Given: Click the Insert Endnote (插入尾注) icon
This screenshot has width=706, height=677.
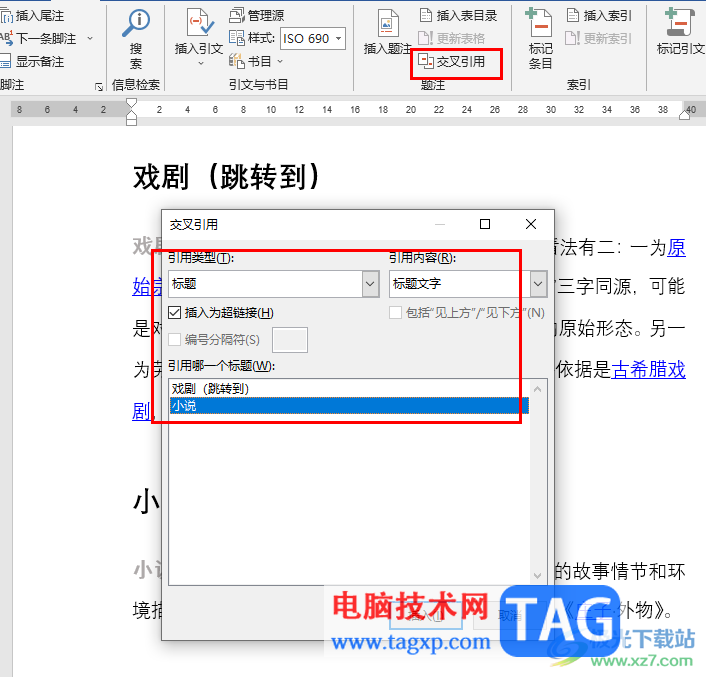Looking at the screenshot, I should (x=7, y=16).
